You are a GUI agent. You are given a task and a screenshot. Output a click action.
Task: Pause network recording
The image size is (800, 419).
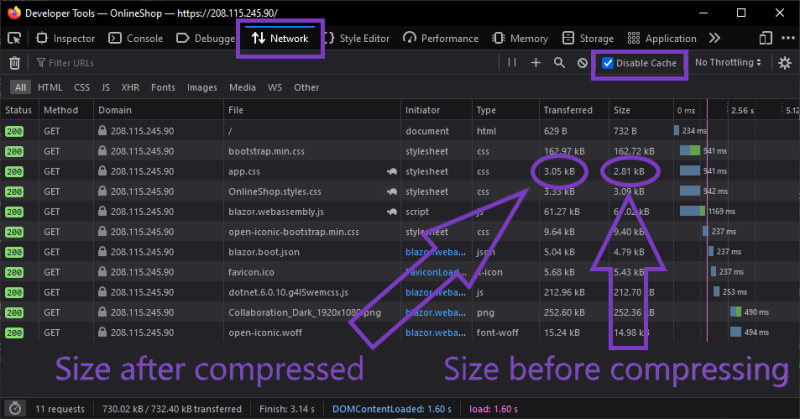pos(512,62)
